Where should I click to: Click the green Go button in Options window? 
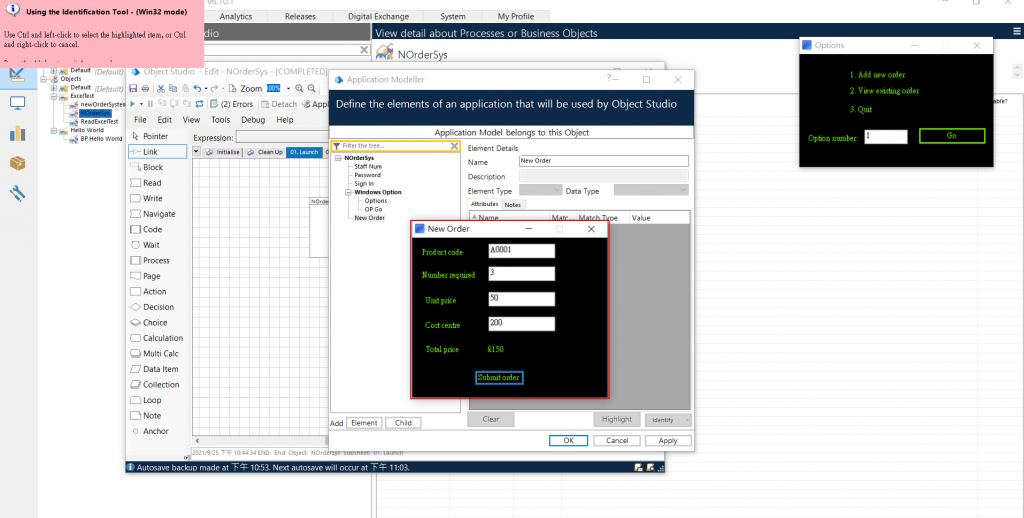click(952, 136)
